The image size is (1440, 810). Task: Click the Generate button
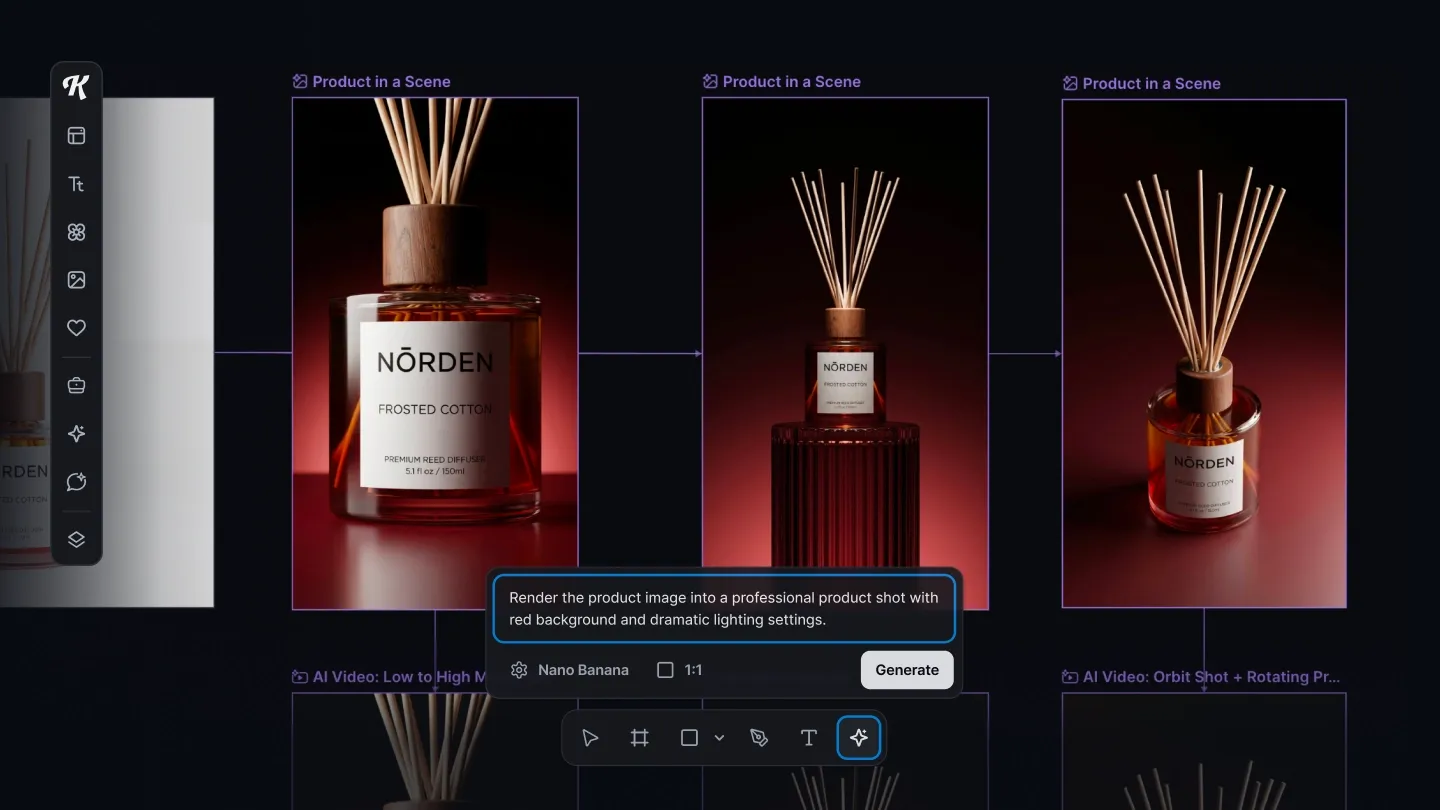tap(907, 670)
